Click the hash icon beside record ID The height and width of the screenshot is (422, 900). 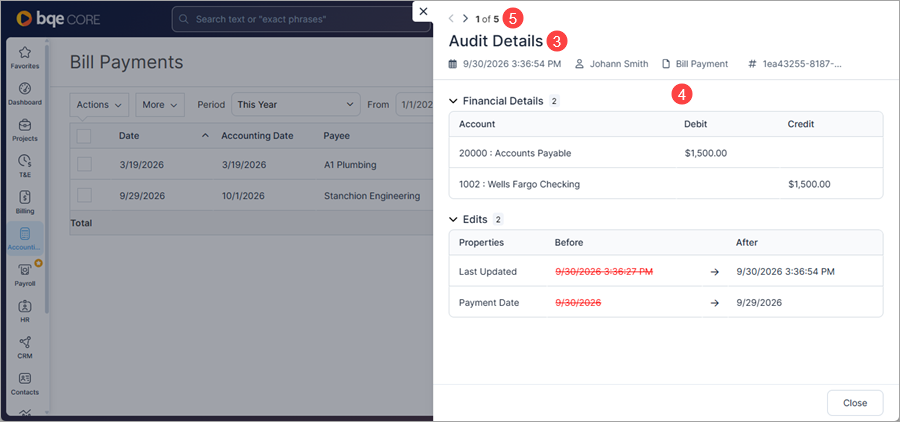(752, 64)
